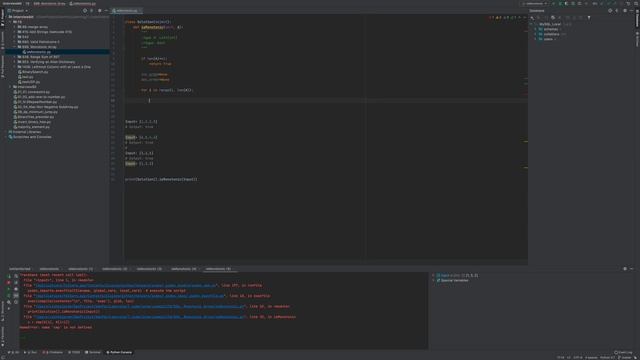Open the Python Console gear settings

(x=625, y=269)
